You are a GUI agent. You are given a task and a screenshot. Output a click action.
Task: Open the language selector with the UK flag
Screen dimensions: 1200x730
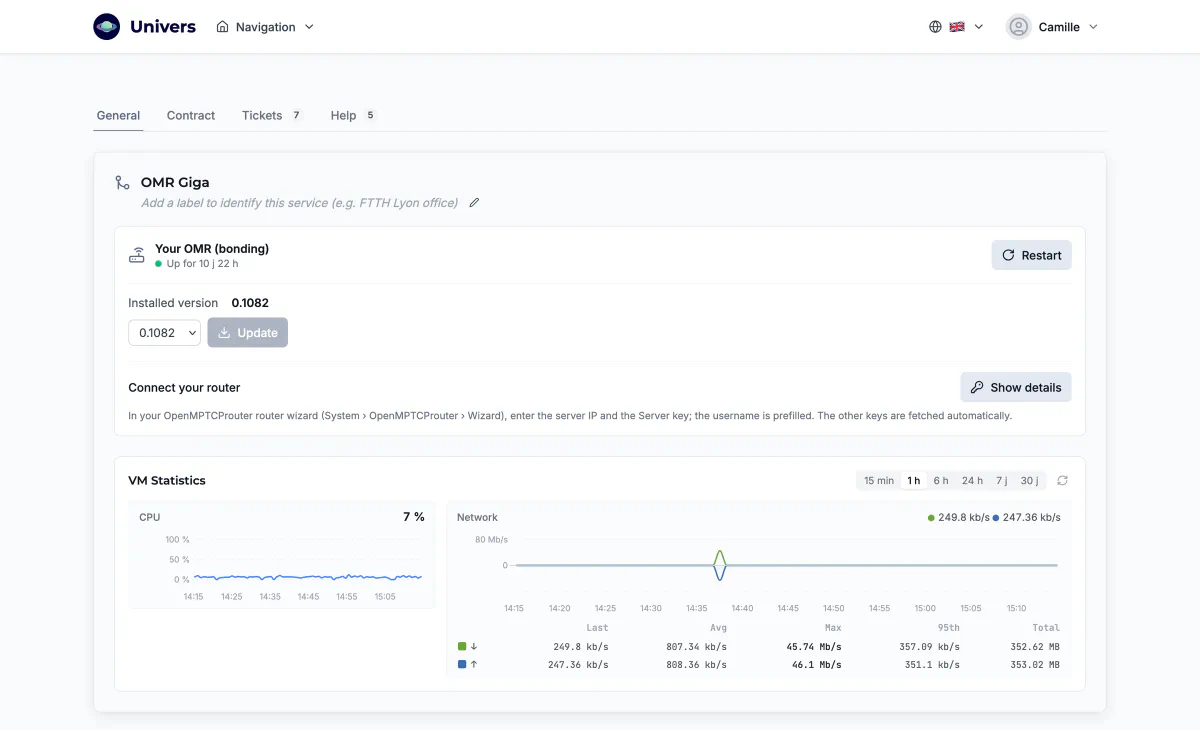coord(956,27)
